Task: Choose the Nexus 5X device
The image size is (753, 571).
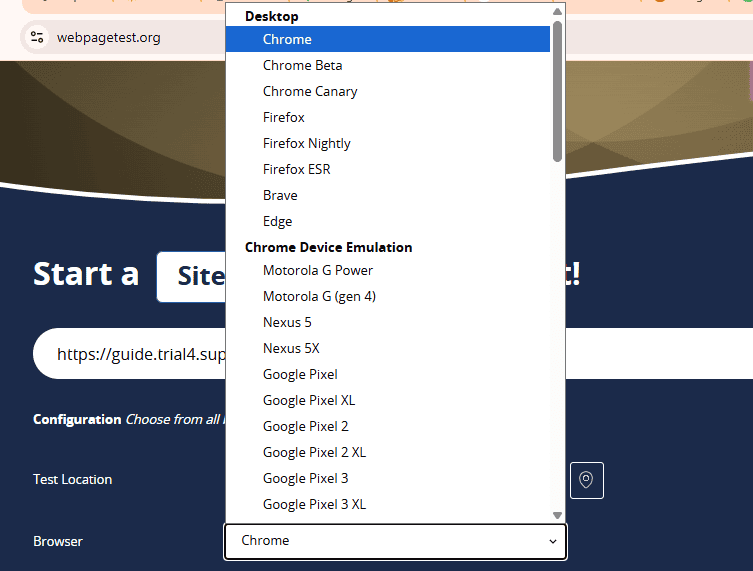Action: coord(388,348)
